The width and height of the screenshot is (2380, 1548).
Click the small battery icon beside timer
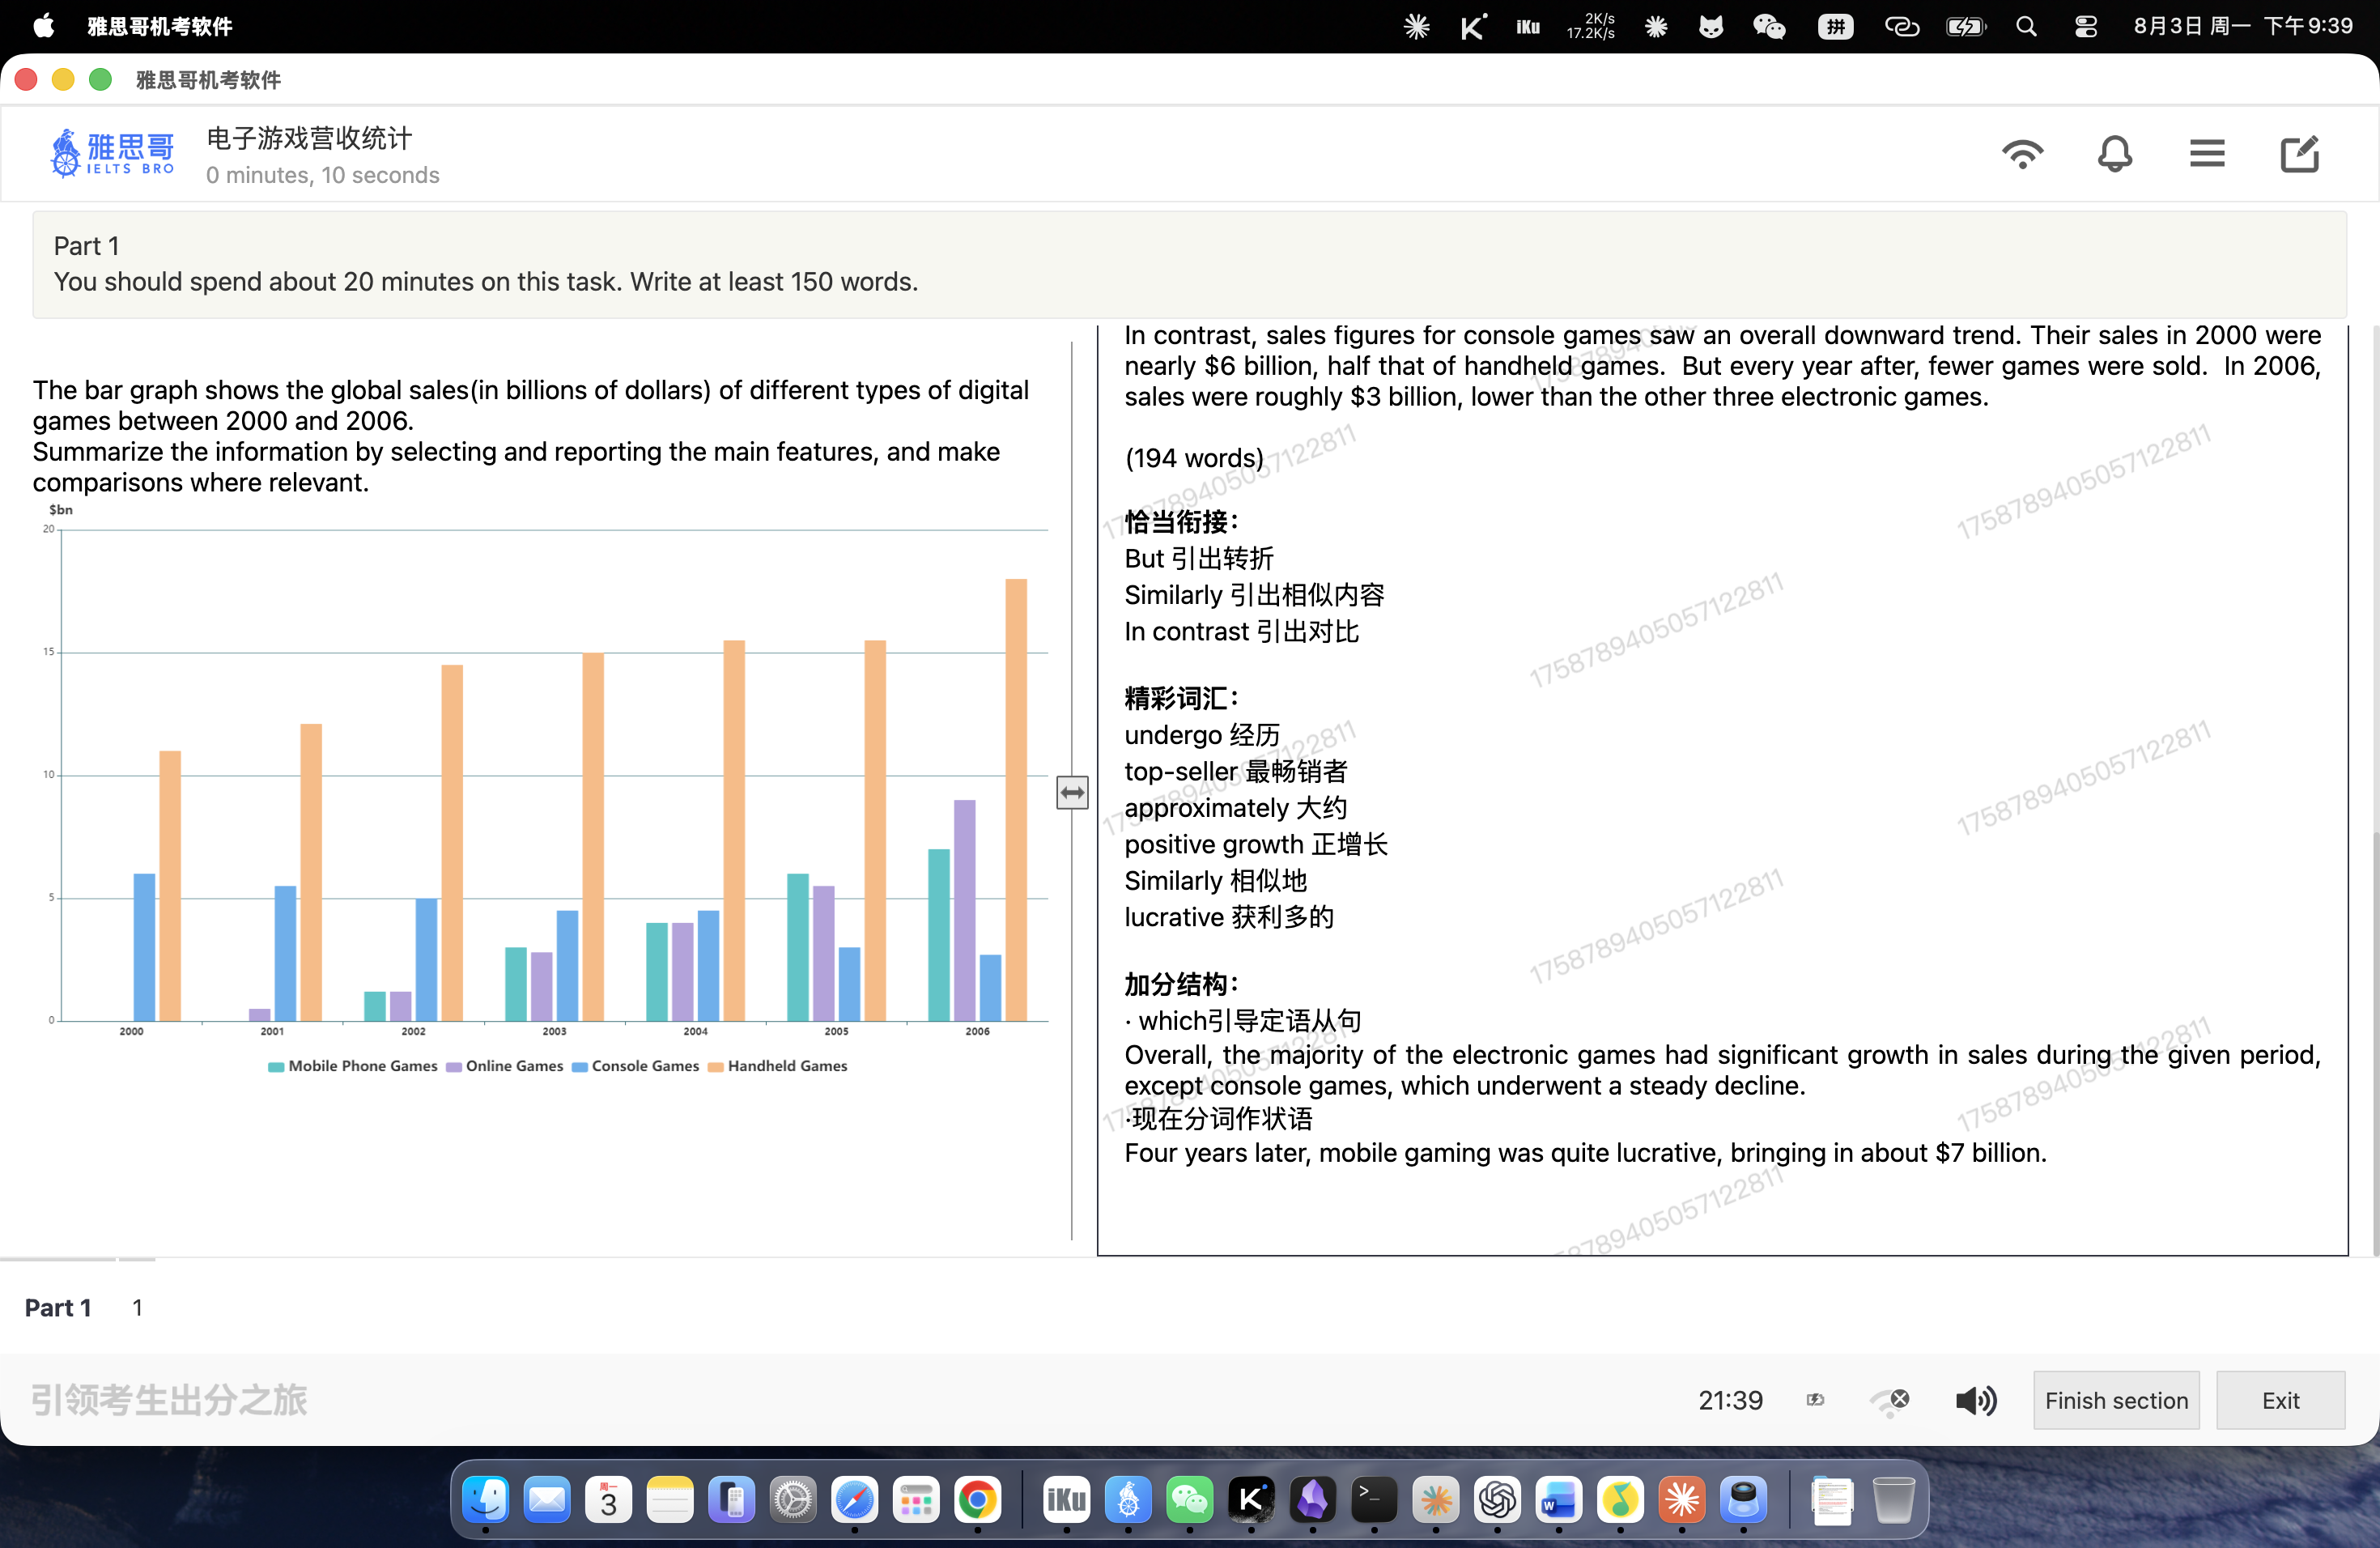point(1815,1400)
